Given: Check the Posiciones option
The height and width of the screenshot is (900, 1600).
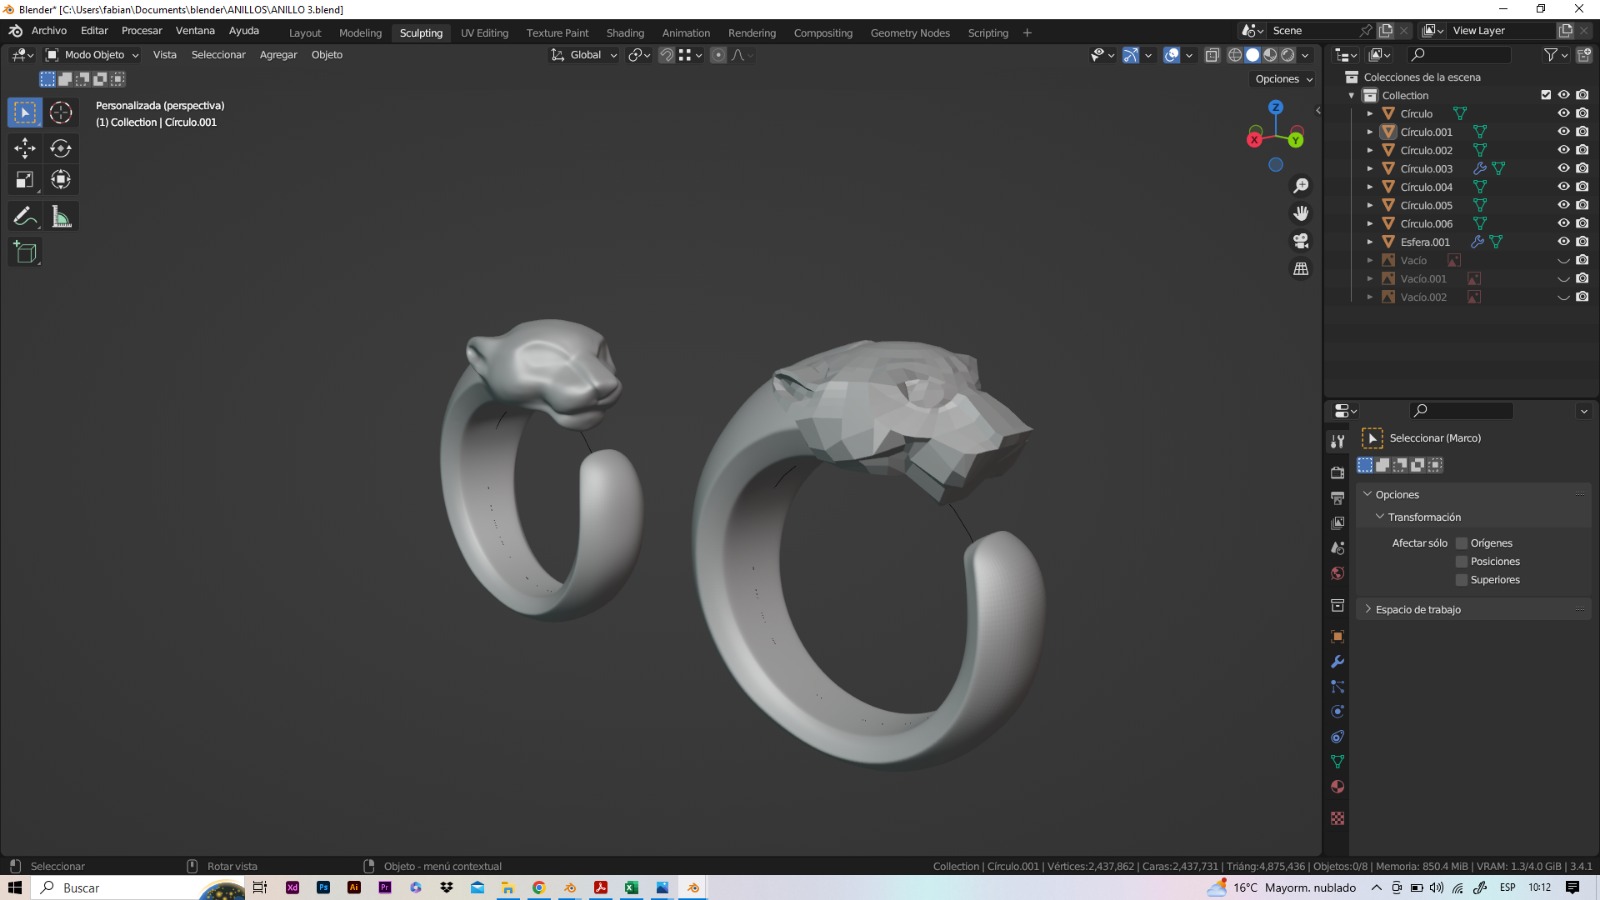Looking at the screenshot, I should [1461, 562].
